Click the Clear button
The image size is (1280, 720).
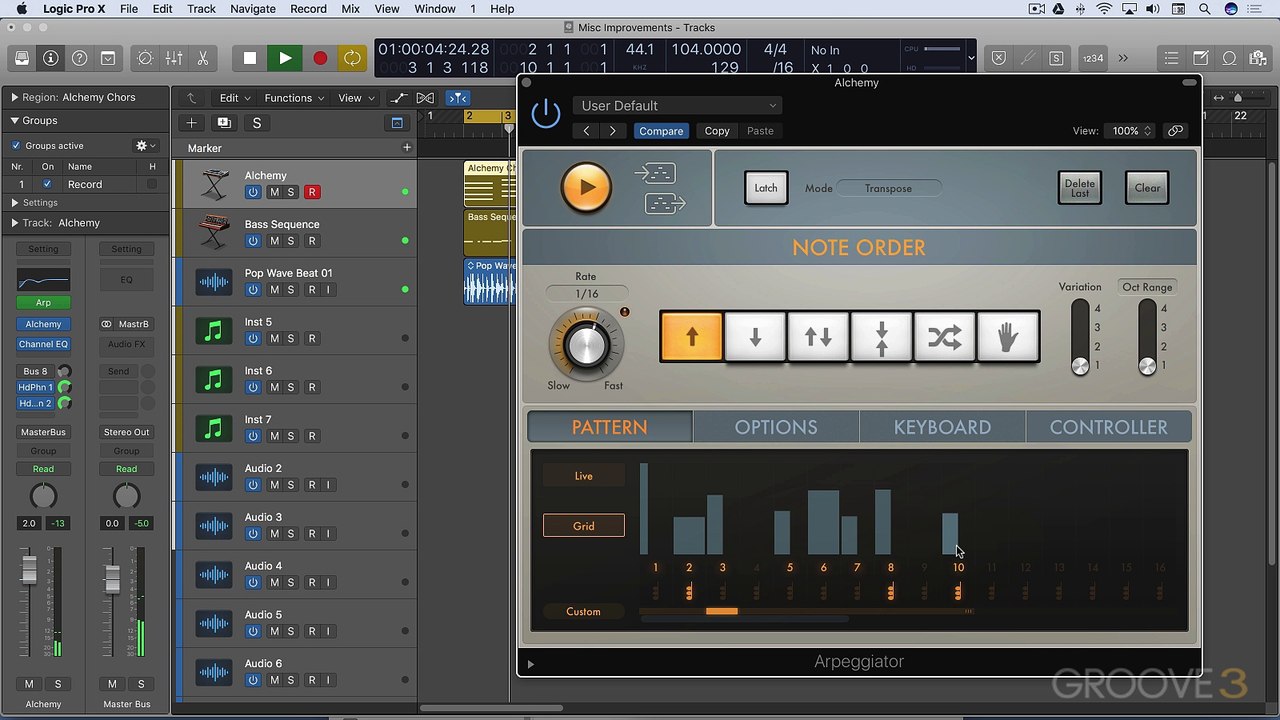point(1147,188)
